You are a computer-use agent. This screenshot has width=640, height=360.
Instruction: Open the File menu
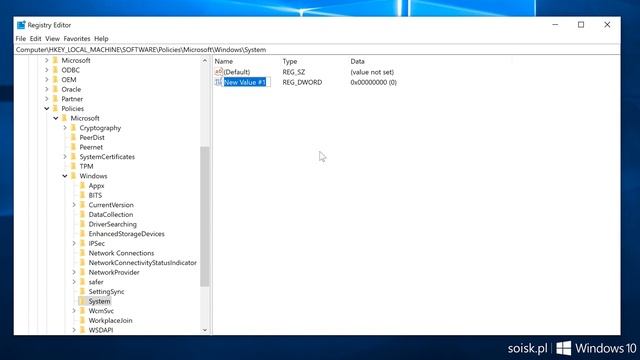(x=20, y=39)
